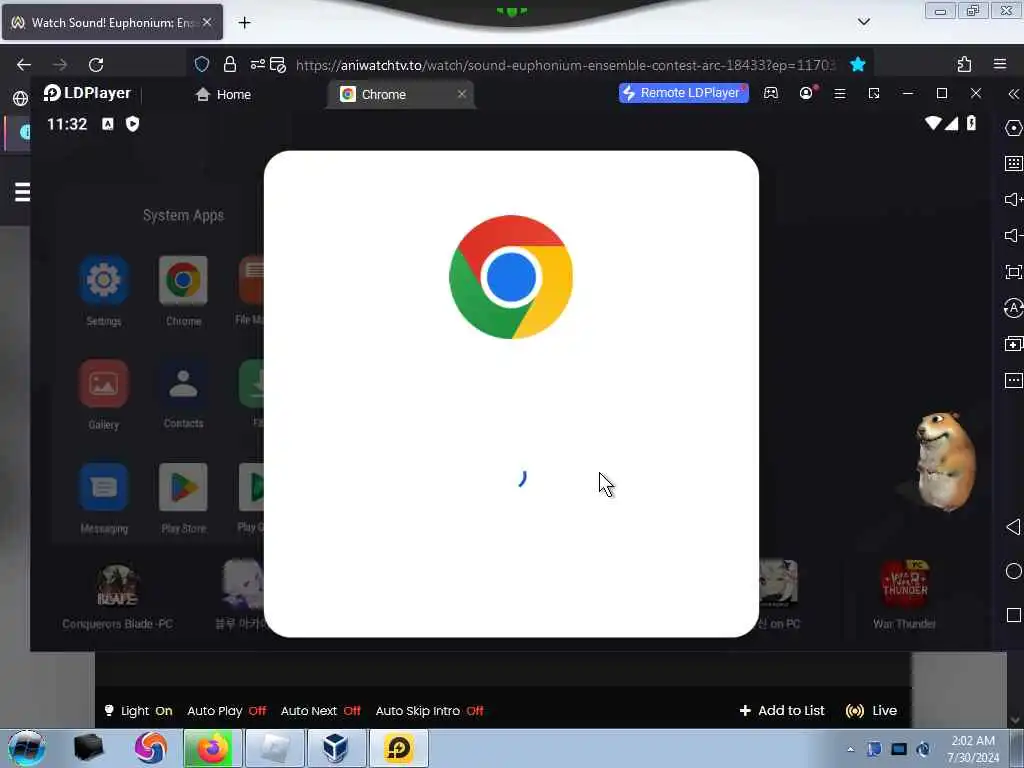
Task: Decrease volume in the LDPlayer sidebar
Action: [1013, 235]
